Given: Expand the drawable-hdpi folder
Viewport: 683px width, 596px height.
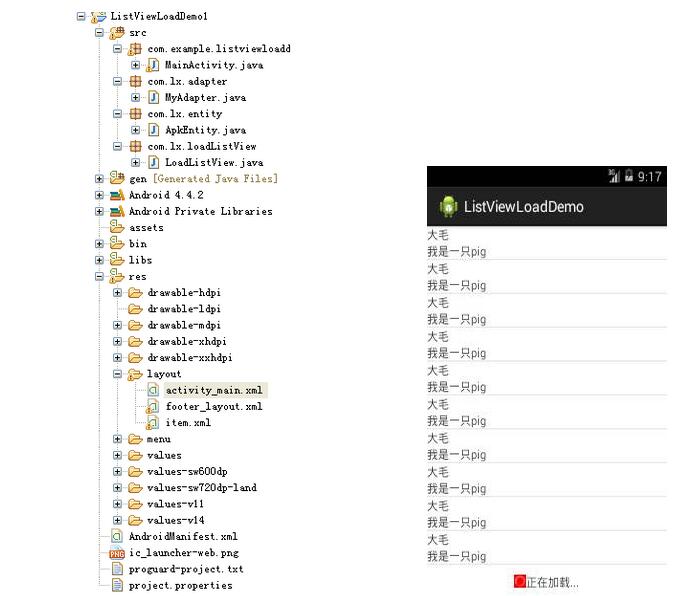Looking at the screenshot, I should (118, 293).
